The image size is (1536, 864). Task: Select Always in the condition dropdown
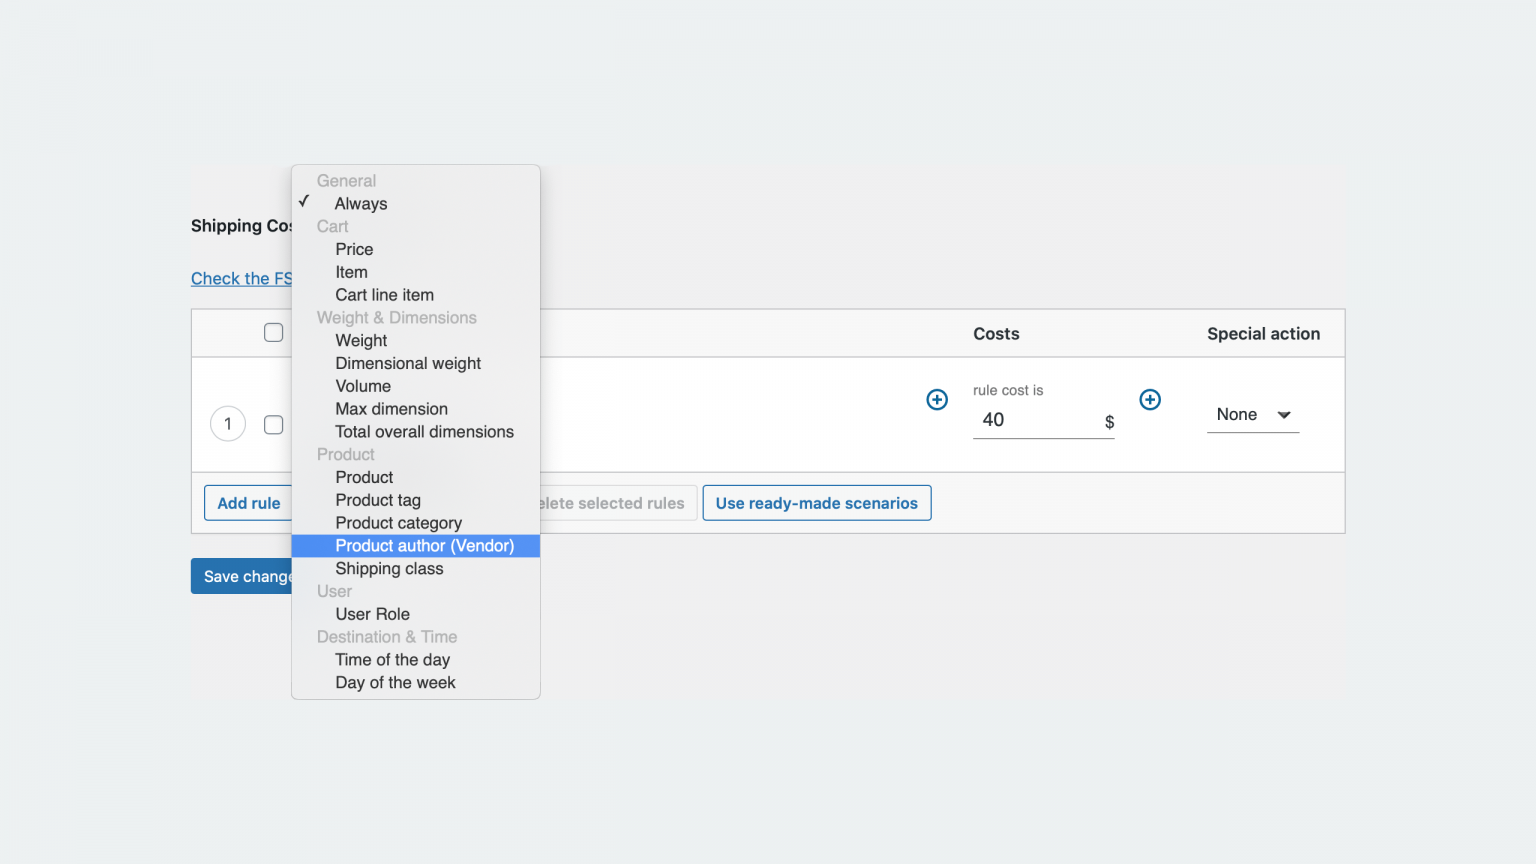pos(360,203)
